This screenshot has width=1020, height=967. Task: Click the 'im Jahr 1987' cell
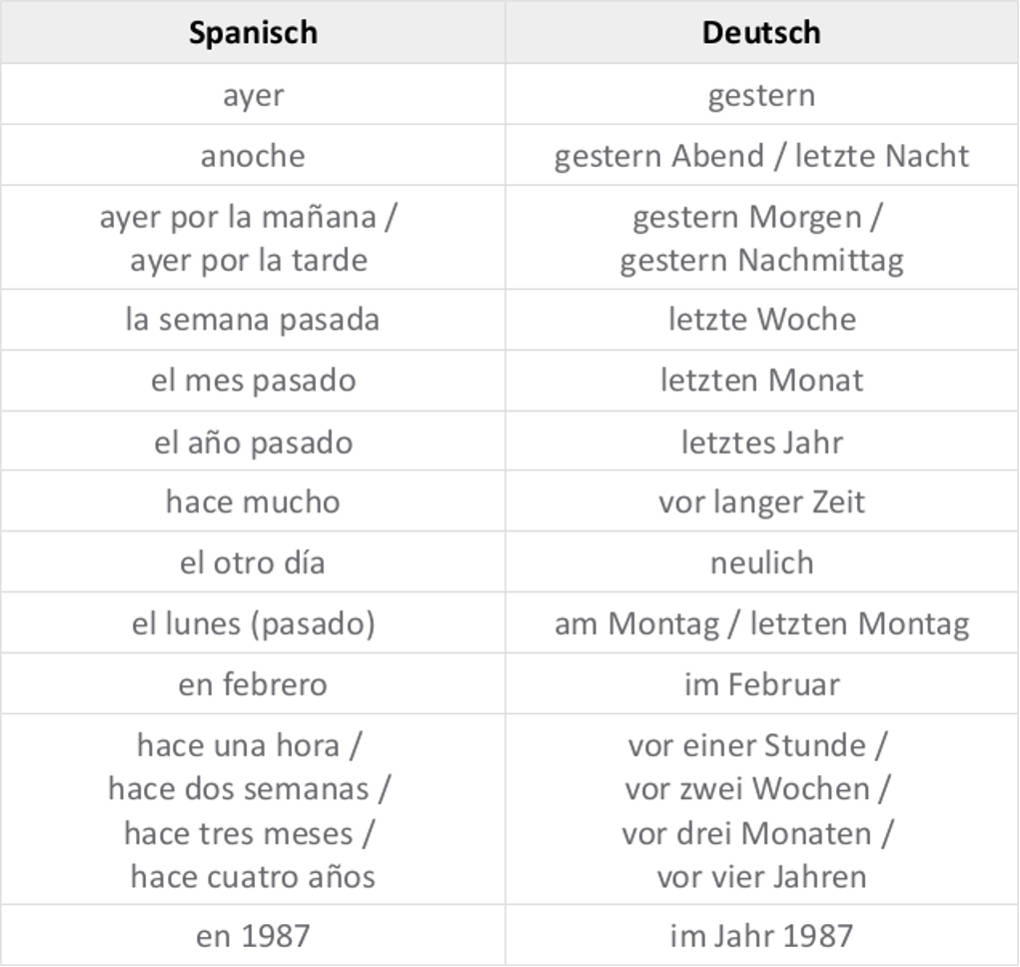761,936
